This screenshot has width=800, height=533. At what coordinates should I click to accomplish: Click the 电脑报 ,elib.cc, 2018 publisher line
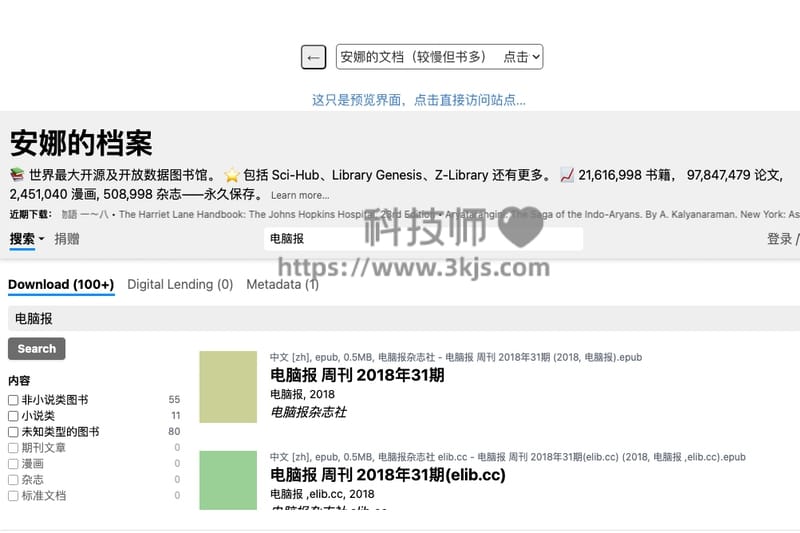point(322,494)
